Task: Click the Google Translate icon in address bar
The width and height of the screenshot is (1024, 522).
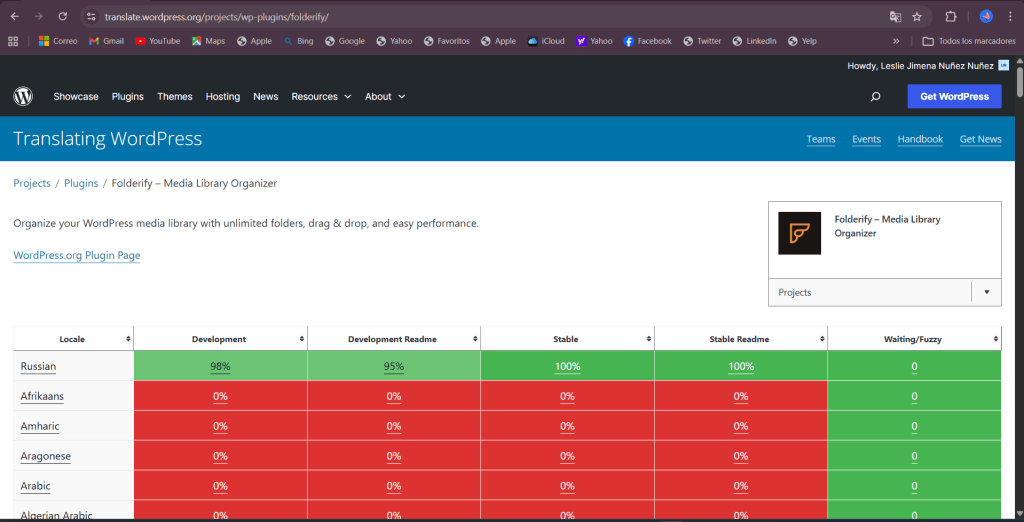Action: pos(895,17)
